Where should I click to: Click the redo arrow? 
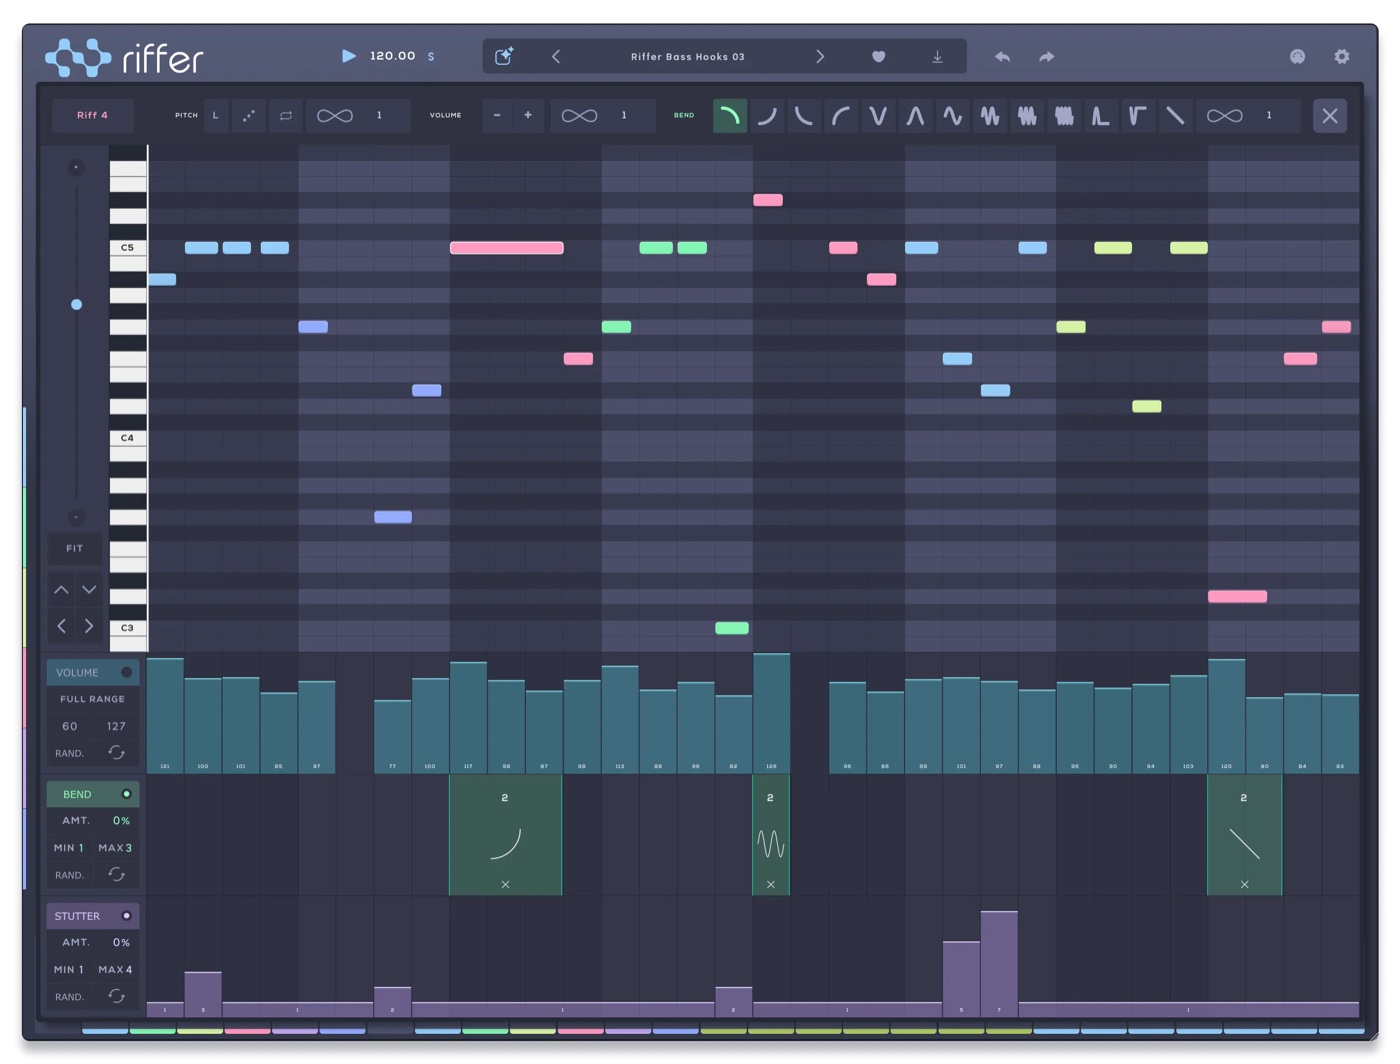pos(1046,57)
